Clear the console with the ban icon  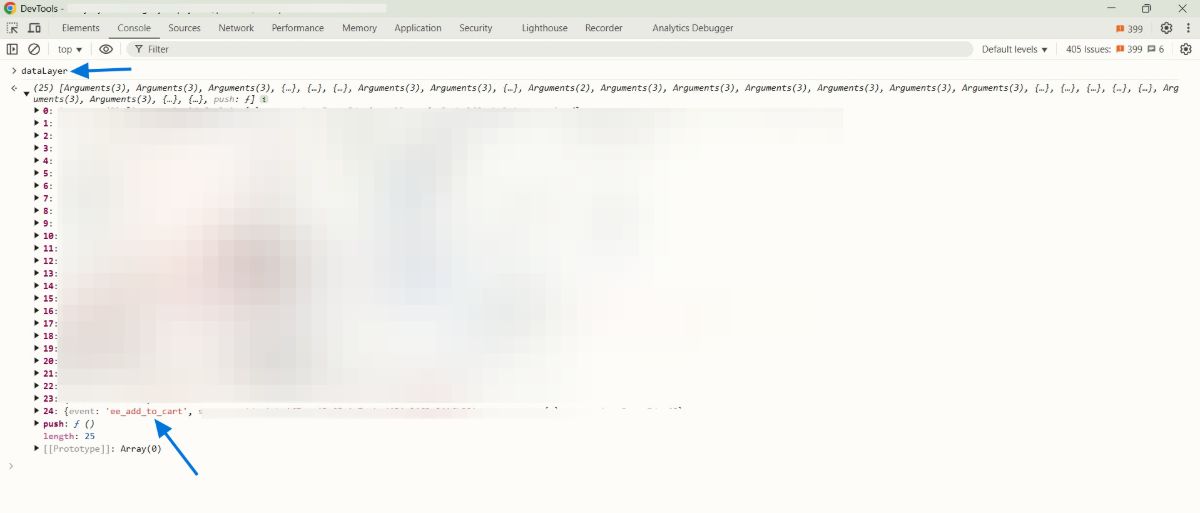(x=34, y=49)
